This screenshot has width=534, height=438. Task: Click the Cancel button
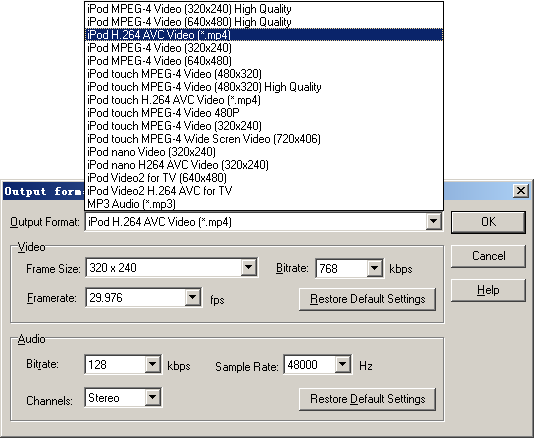(488, 256)
